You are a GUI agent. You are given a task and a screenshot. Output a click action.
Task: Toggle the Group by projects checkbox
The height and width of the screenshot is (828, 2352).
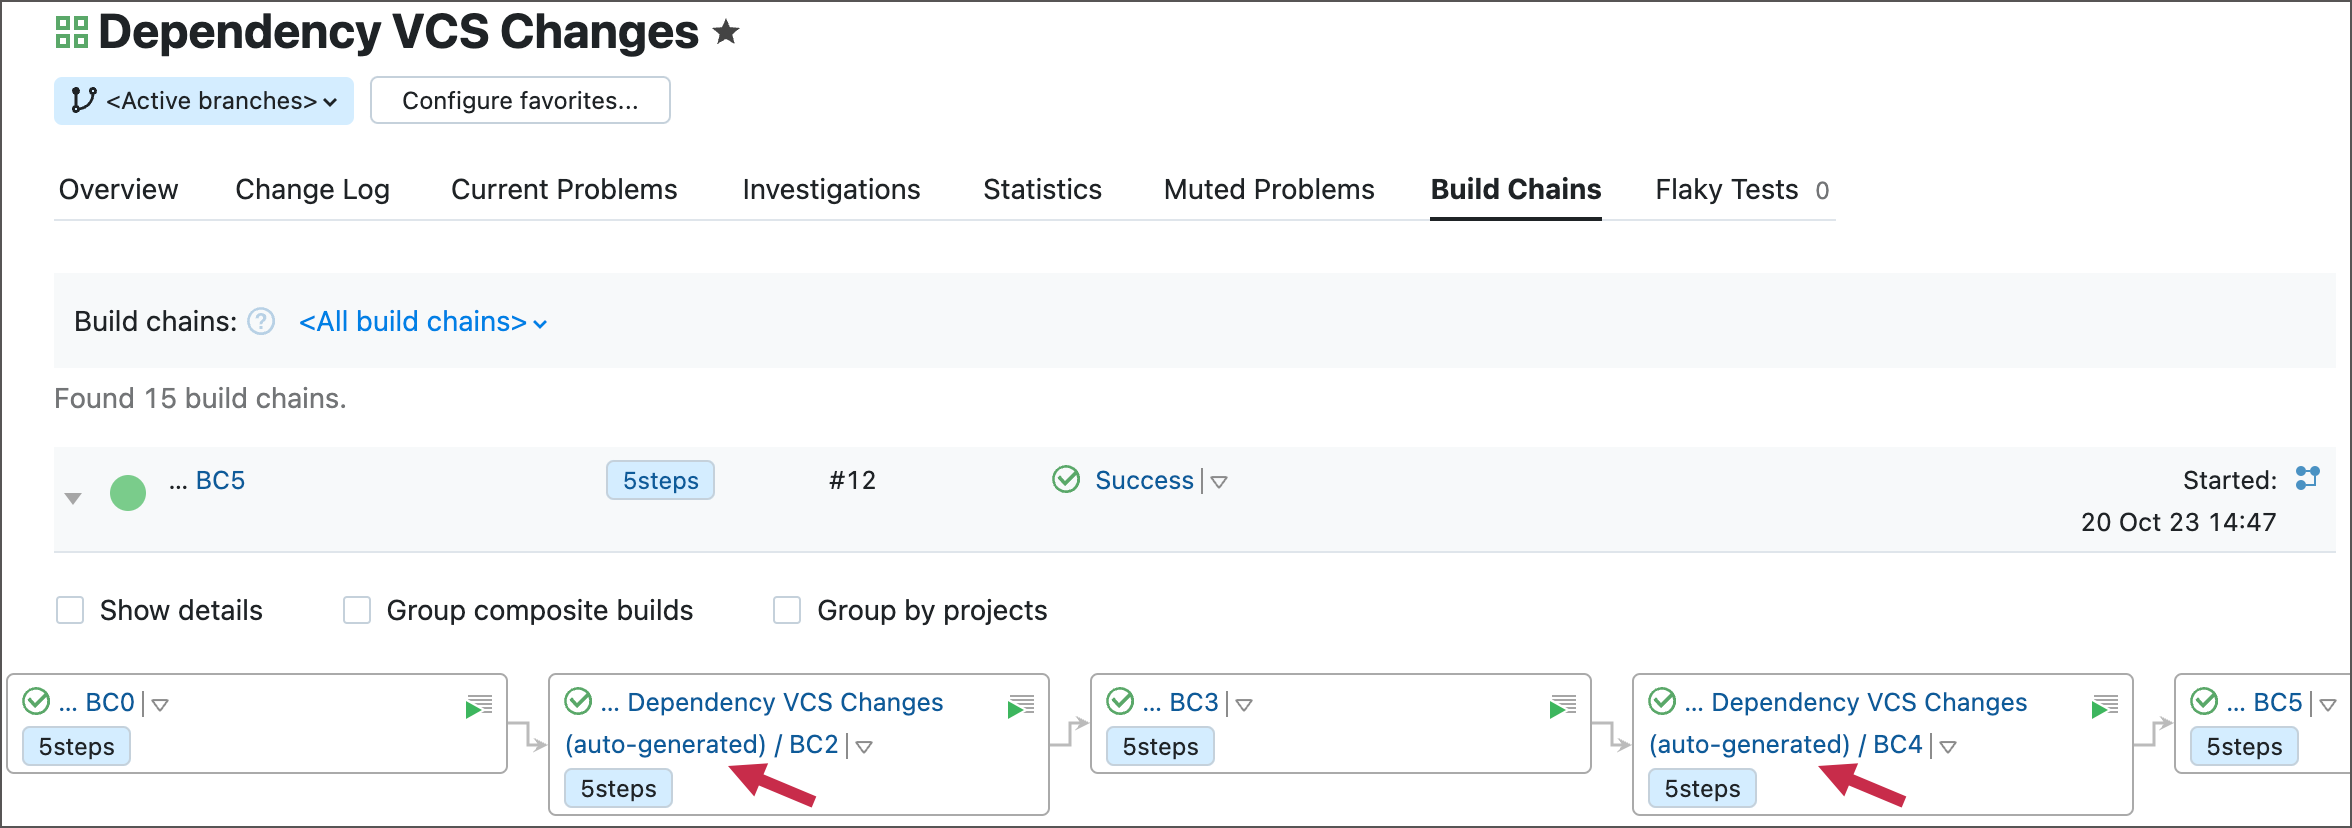[787, 610]
